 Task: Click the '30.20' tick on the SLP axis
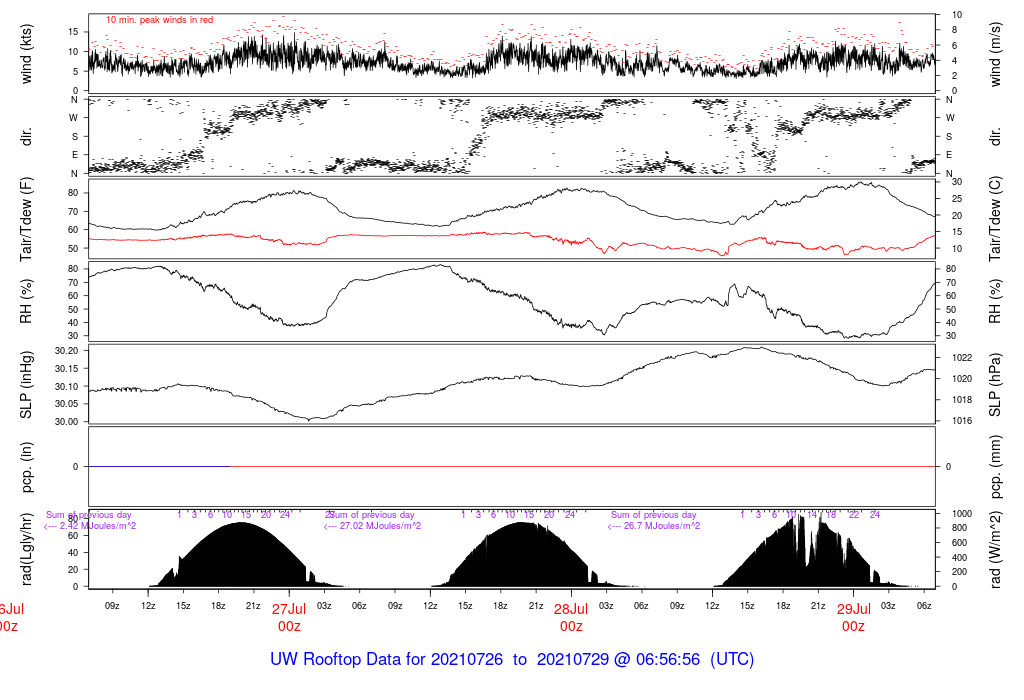pyautogui.click(x=66, y=351)
